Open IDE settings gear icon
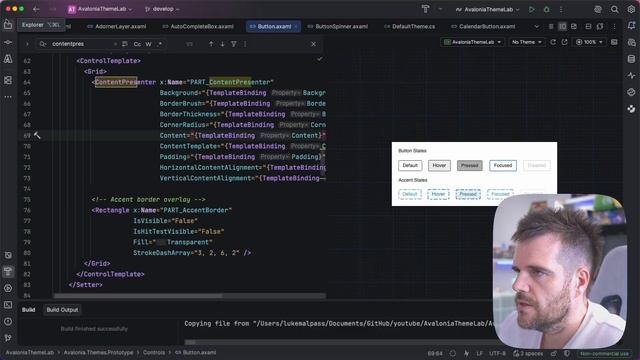This screenshot has height=360, width=640. (631, 9)
